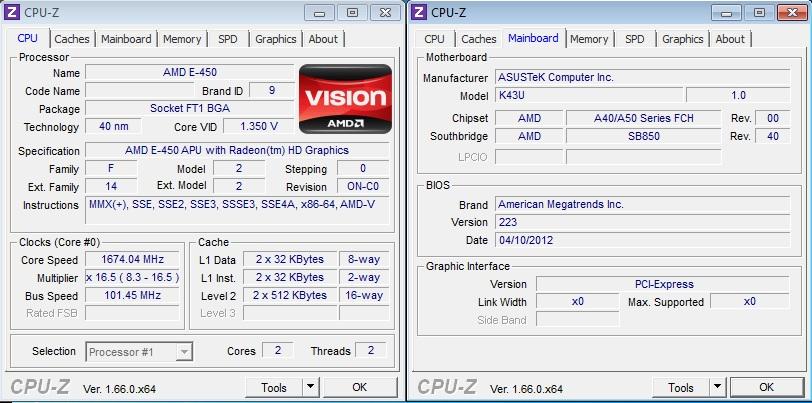Viewport: 812px width, 403px height.
Task: Click the AMD Vision logo image
Action: coord(345,98)
